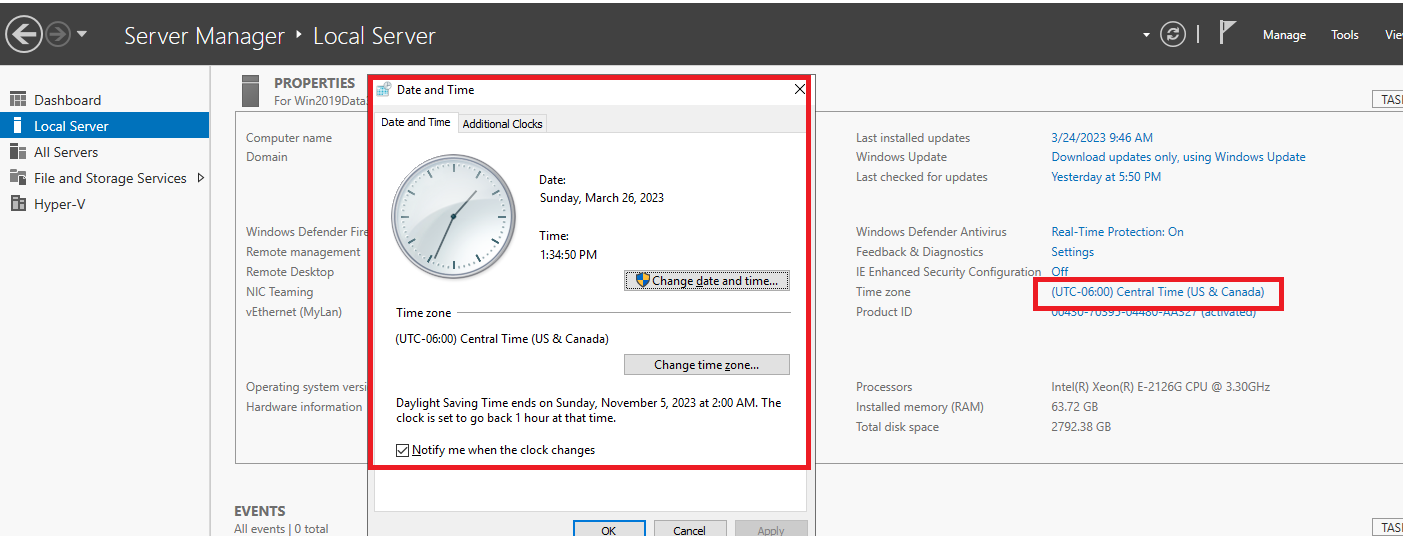Open File and Storage Services
The height and width of the screenshot is (536, 1403).
tap(104, 178)
